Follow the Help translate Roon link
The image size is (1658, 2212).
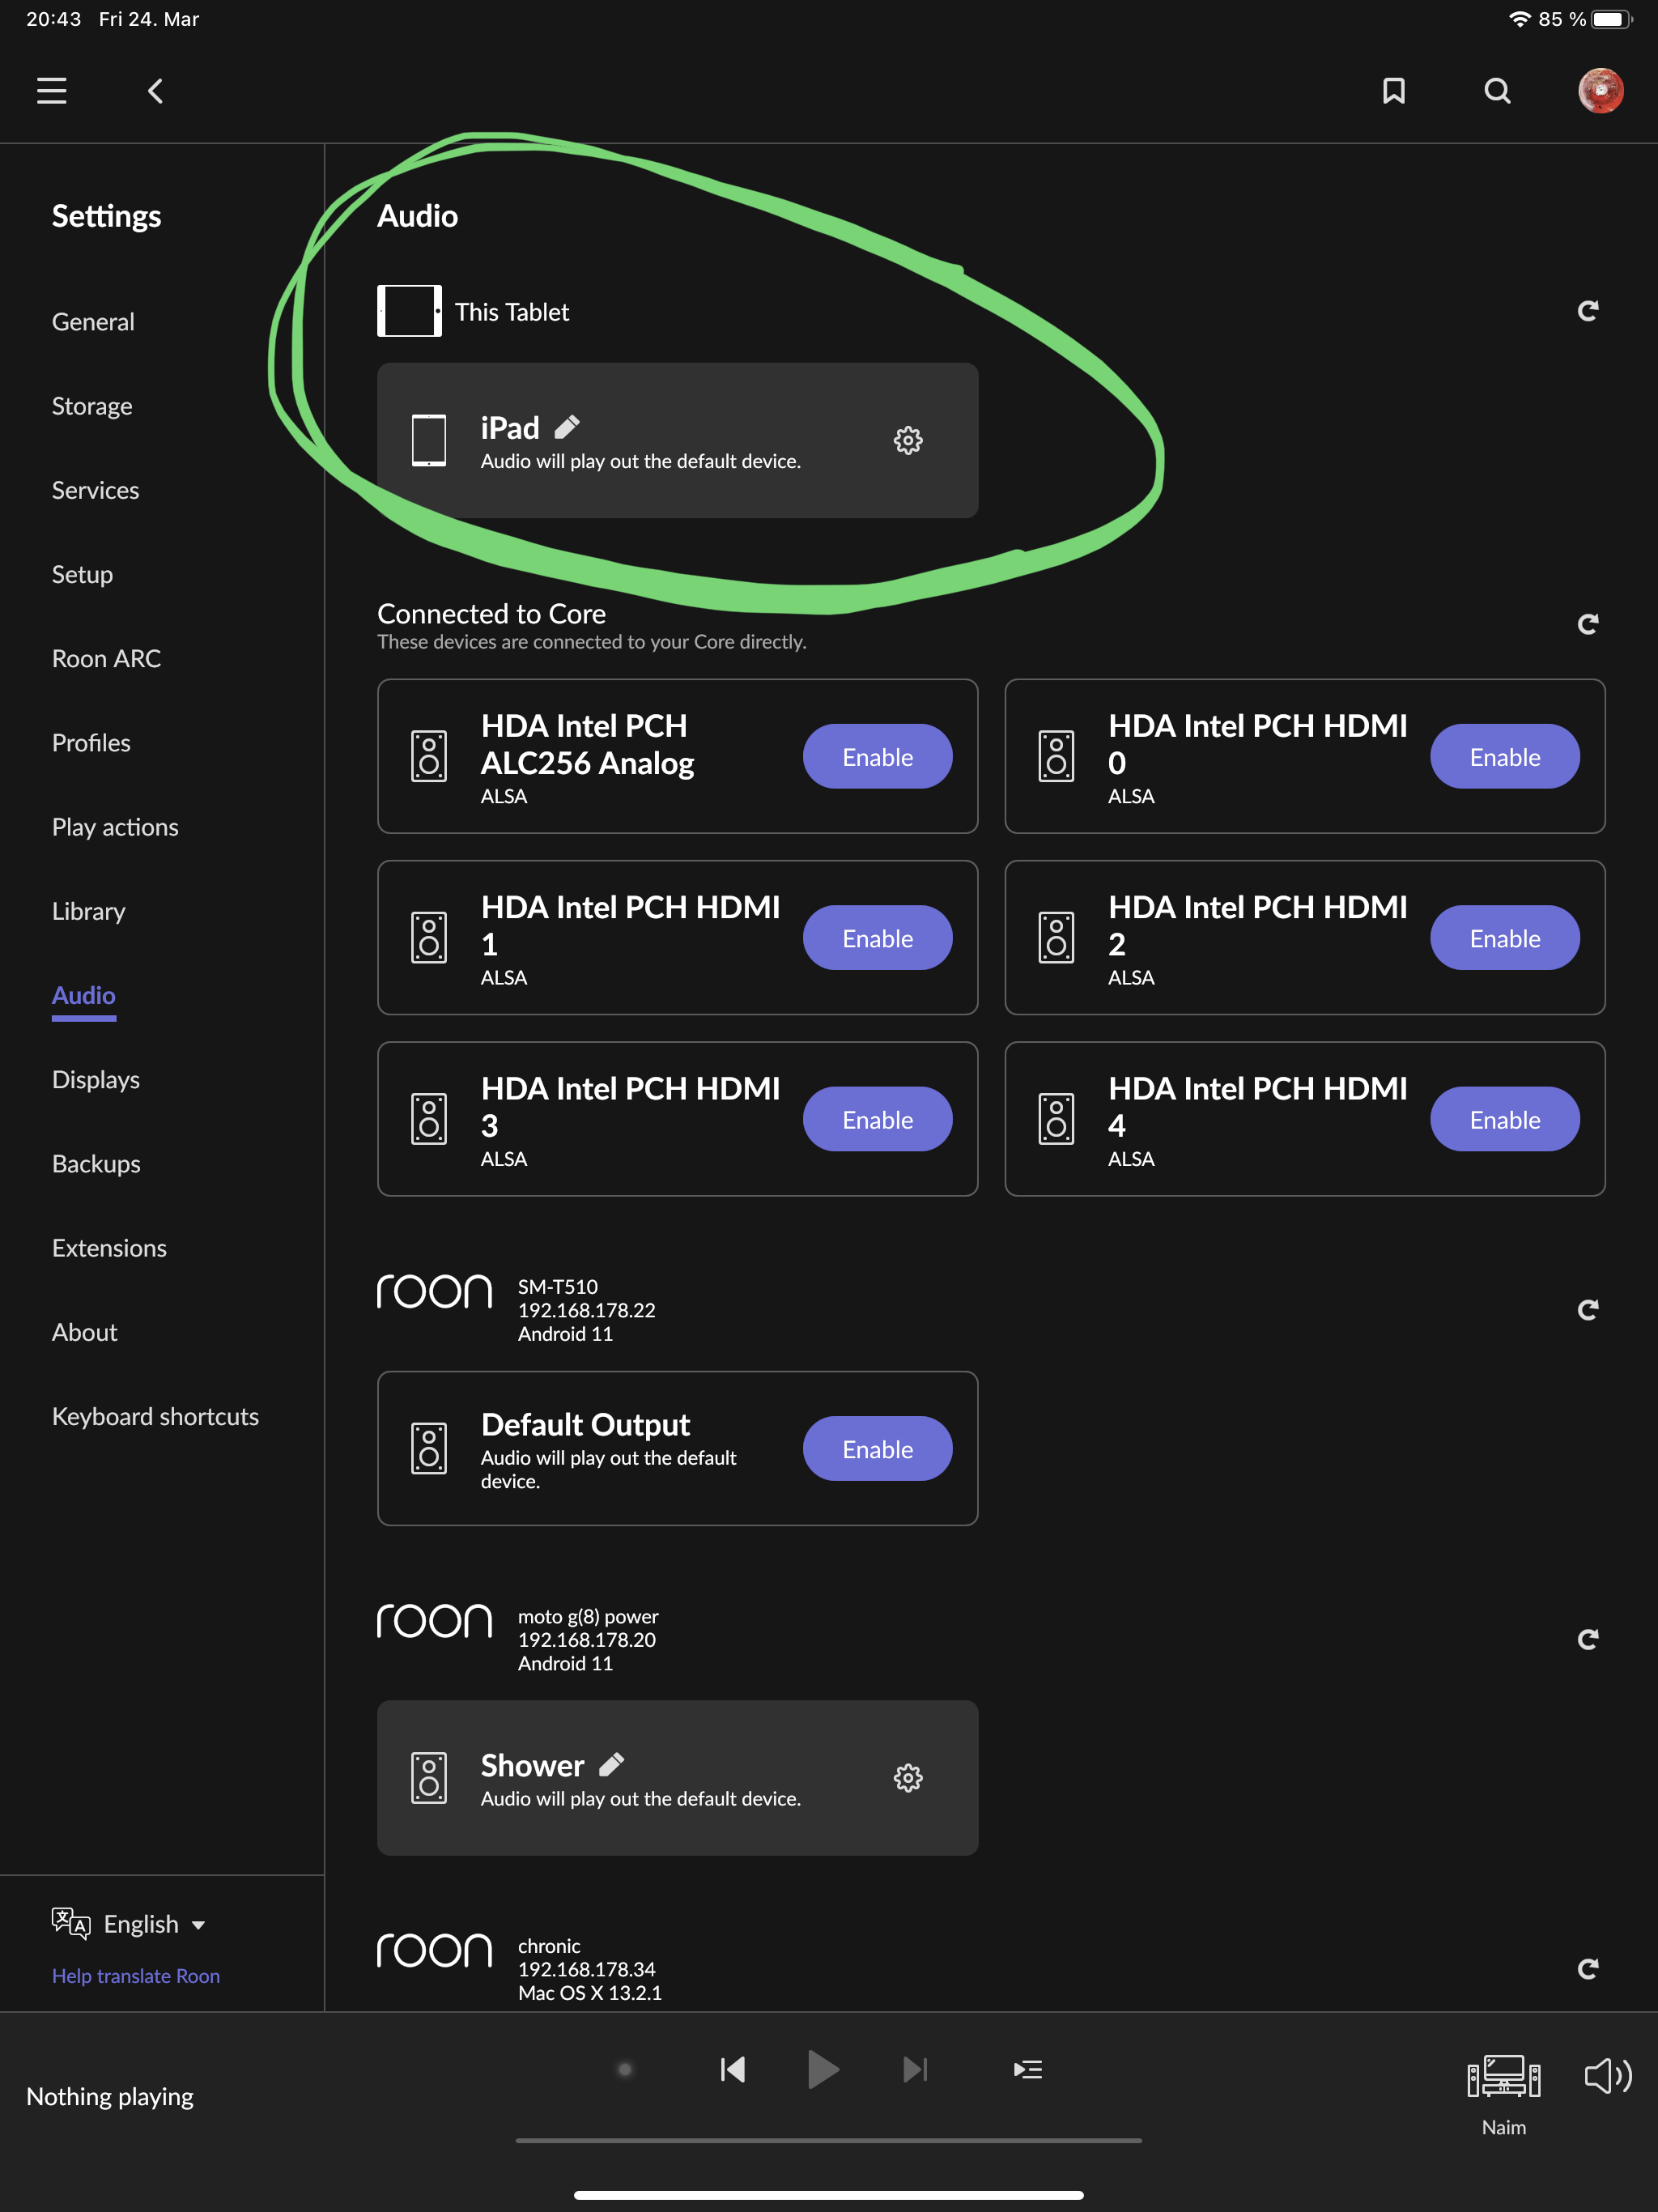136,1975
